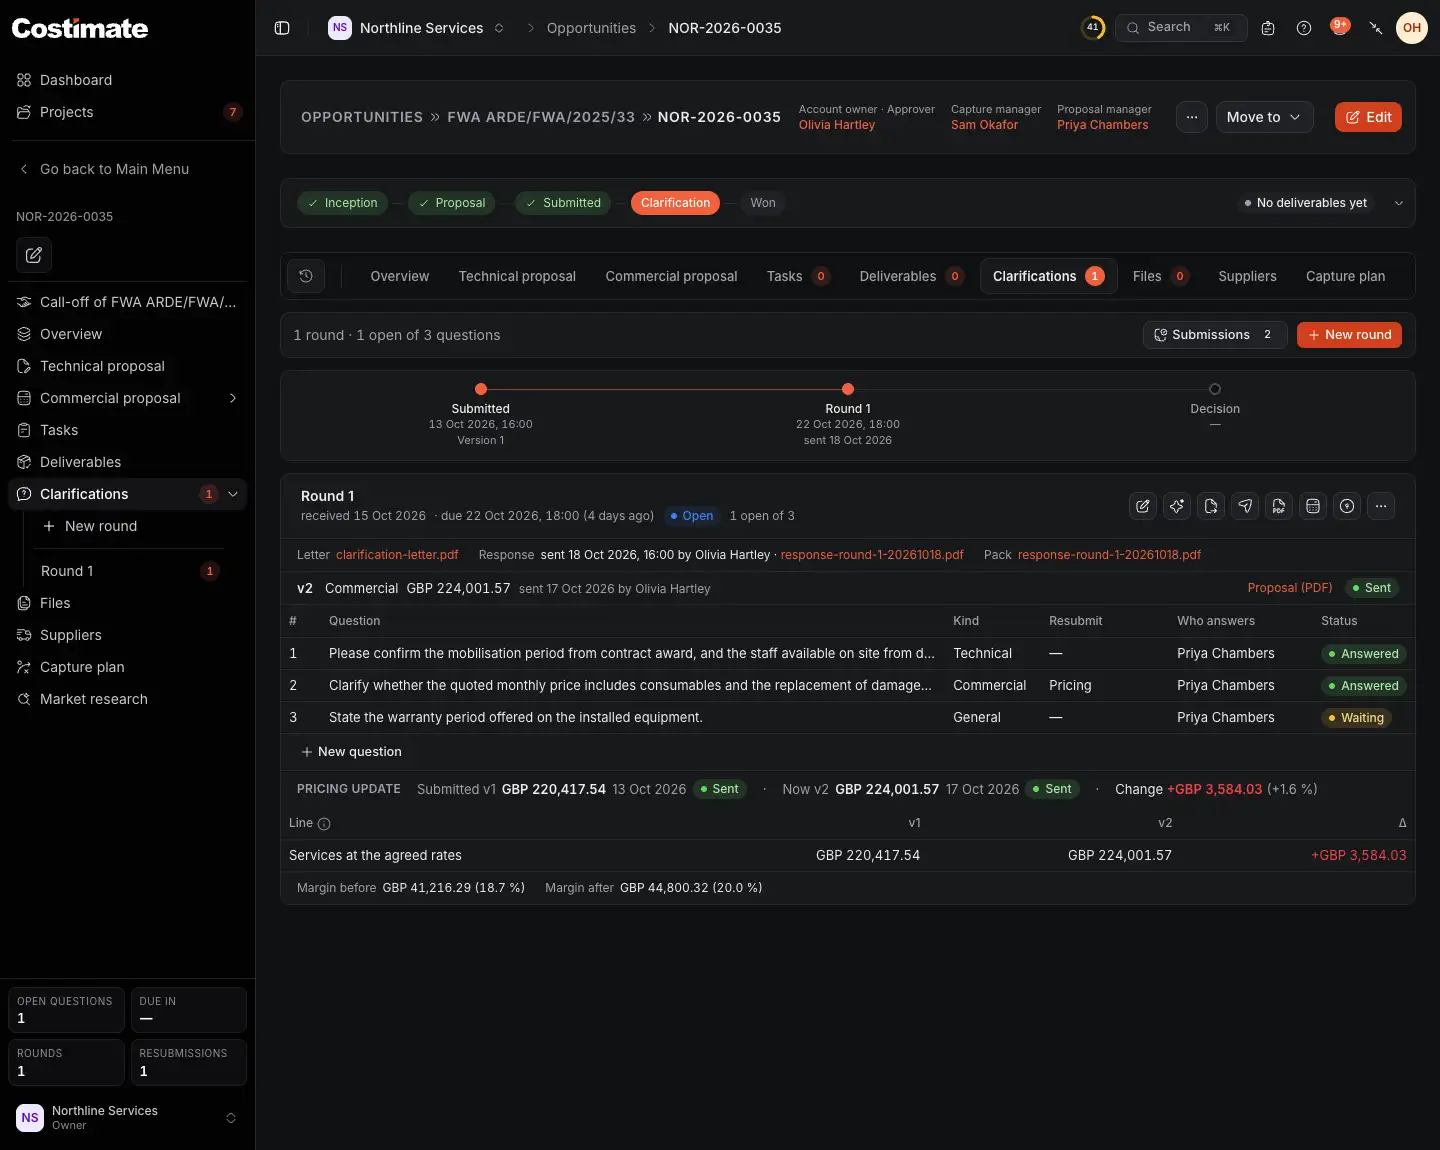Open the clipboard icon in the top bar
This screenshot has width=1440, height=1150.
1268,28
